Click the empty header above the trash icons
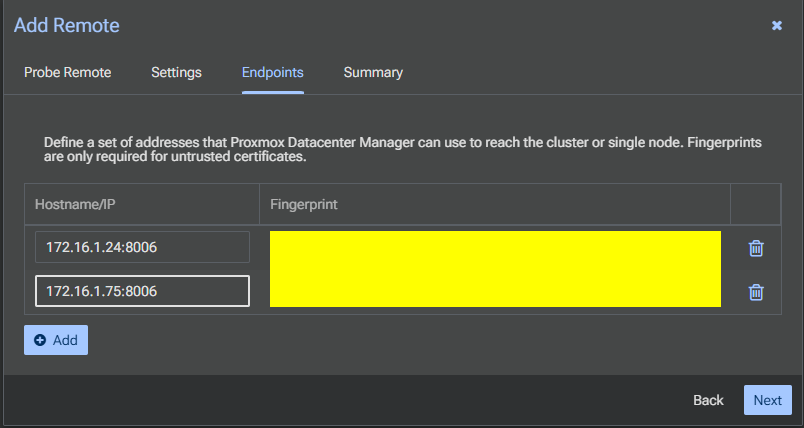The image size is (804, 428). point(755,204)
